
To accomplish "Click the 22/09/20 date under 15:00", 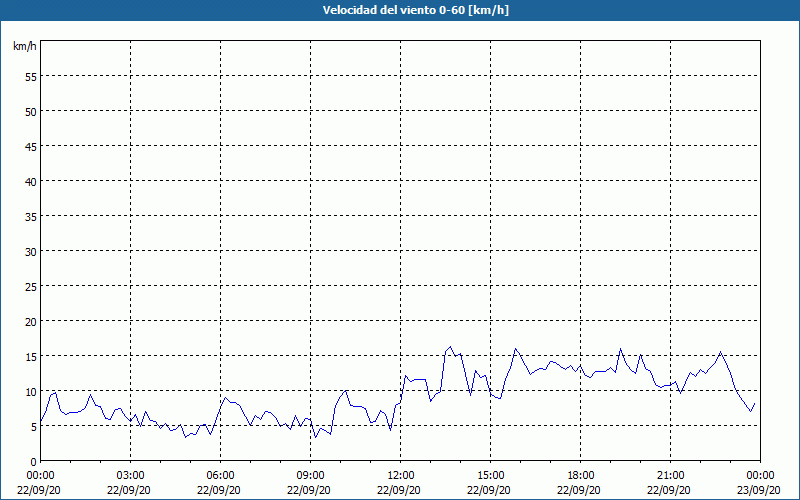I will 489,490.
